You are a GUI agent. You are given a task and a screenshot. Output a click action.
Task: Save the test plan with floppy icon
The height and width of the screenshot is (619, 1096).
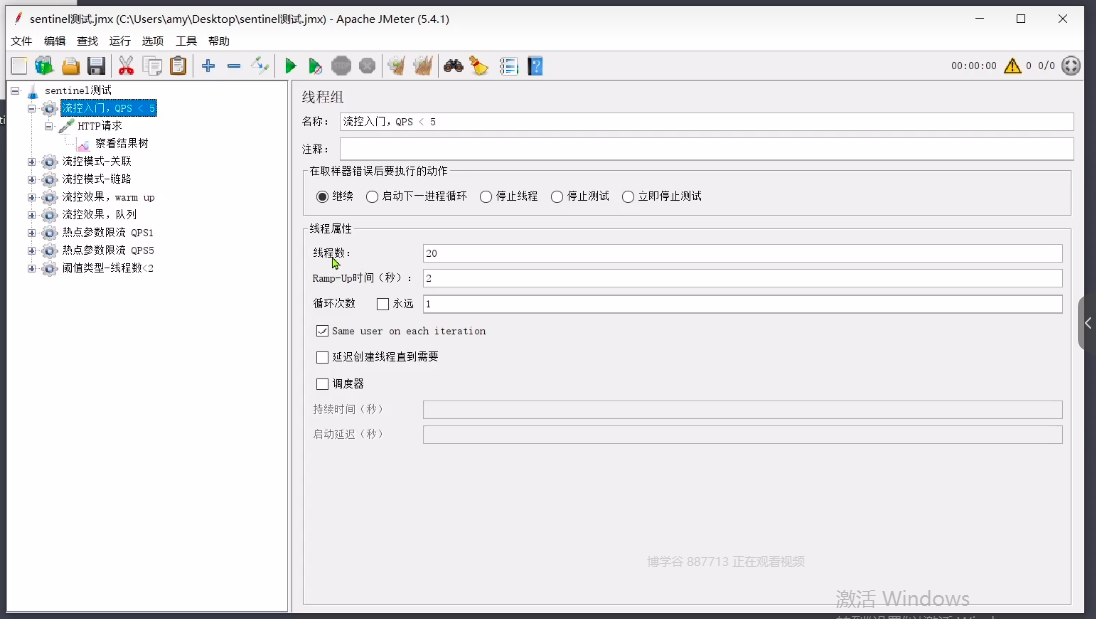(x=96, y=66)
